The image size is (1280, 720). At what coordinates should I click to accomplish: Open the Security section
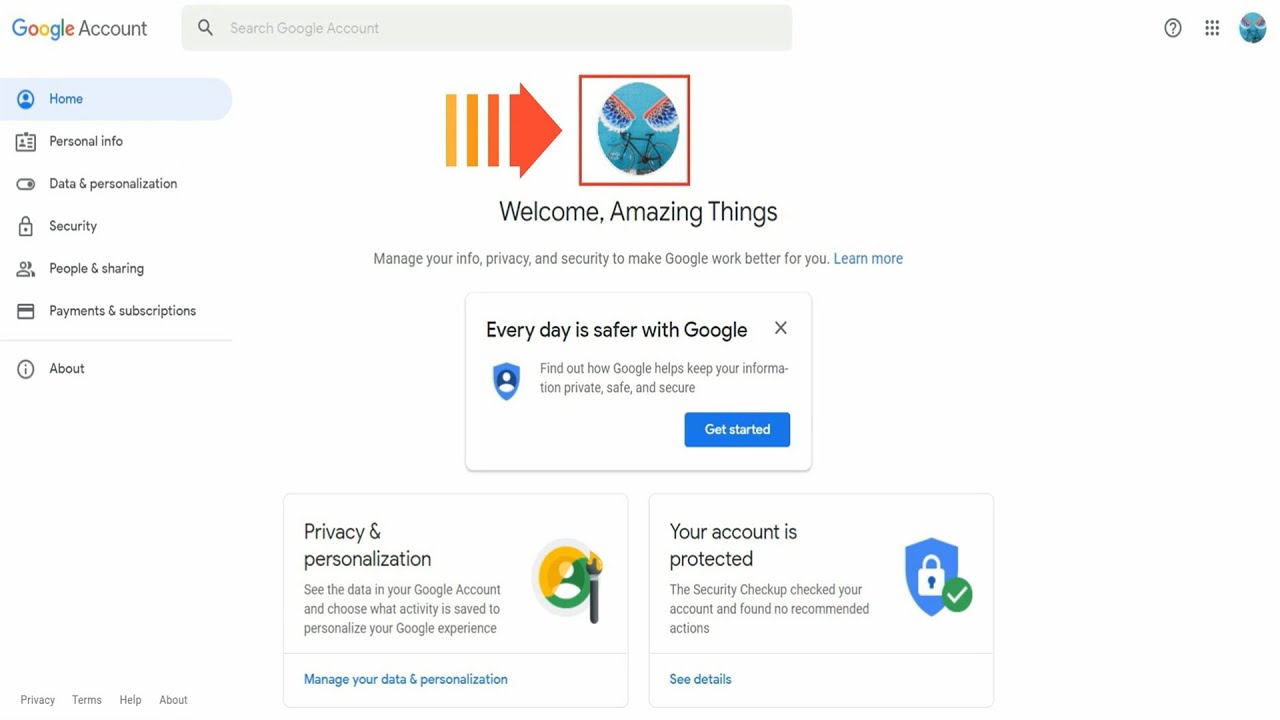pos(73,226)
